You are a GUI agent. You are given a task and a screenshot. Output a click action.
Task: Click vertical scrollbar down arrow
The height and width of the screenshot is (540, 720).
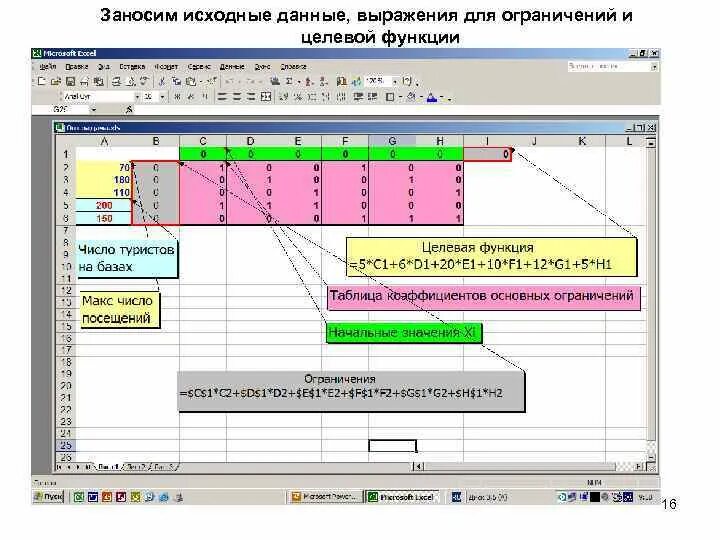click(x=651, y=457)
